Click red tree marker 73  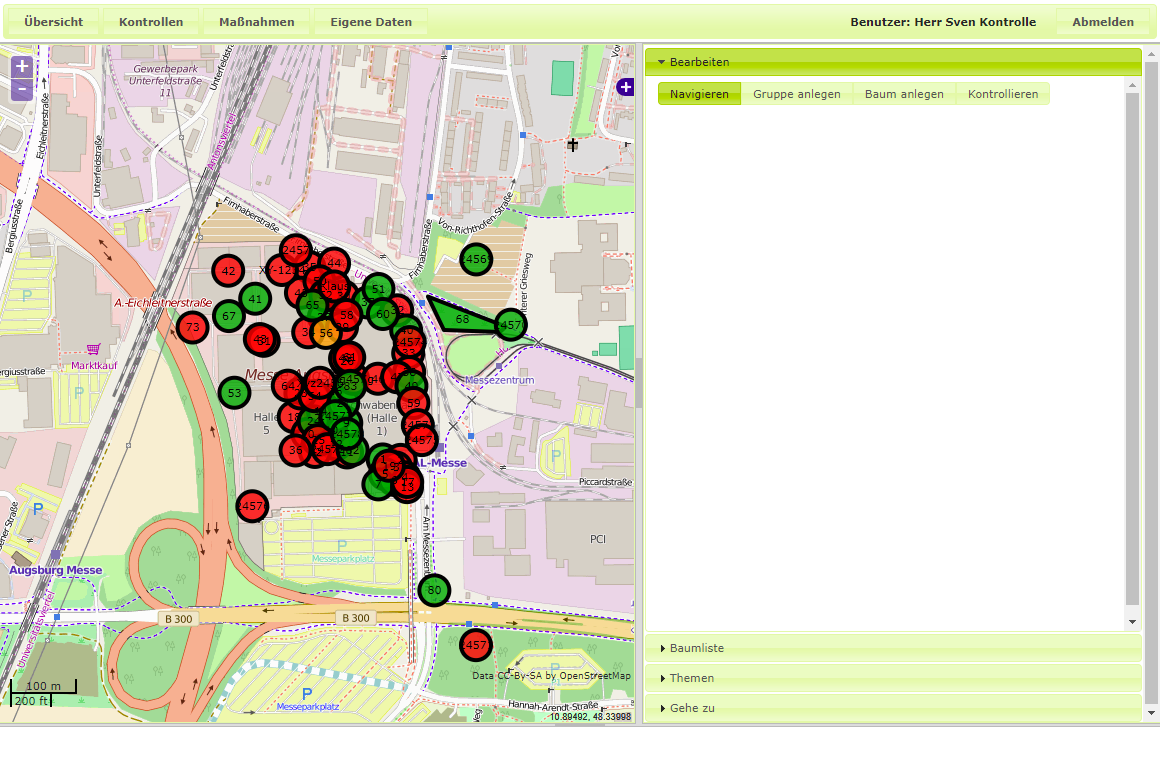pyautogui.click(x=192, y=327)
